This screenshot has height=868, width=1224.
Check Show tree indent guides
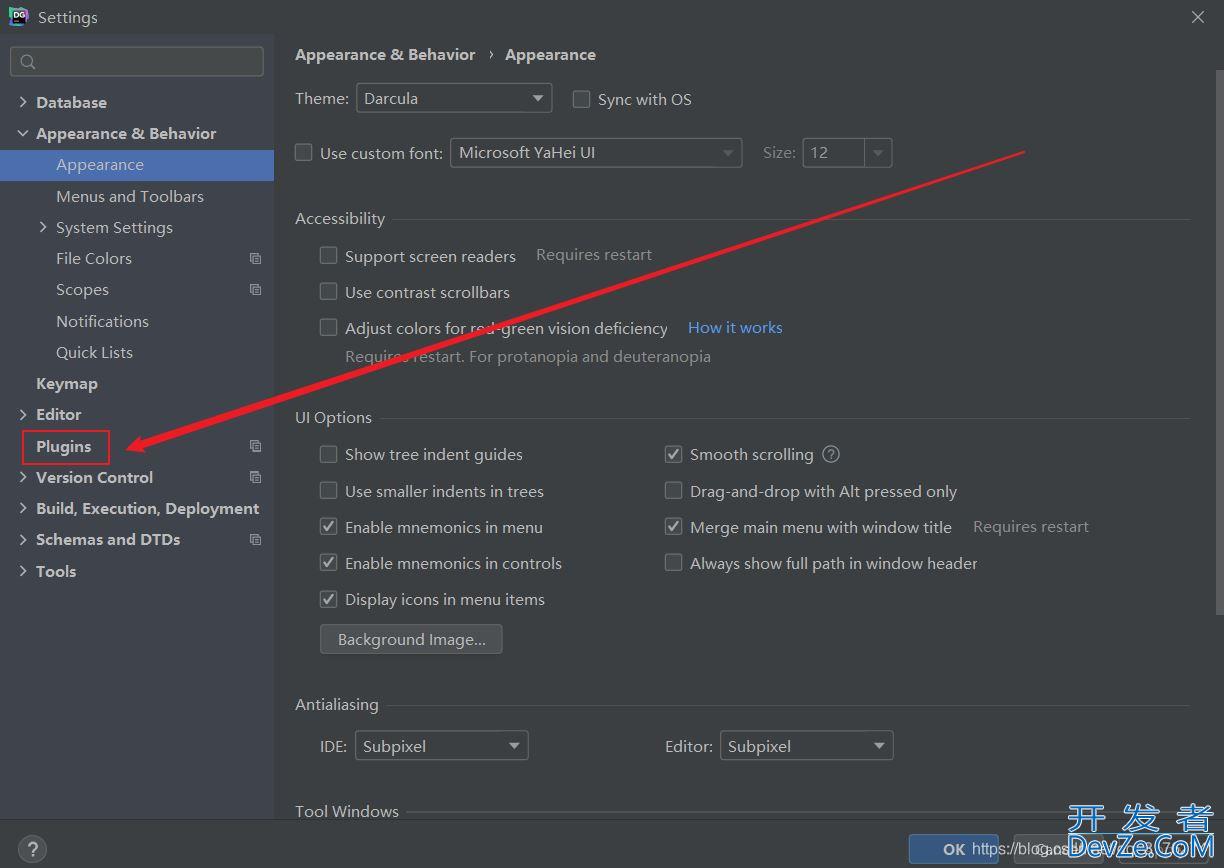click(x=328, y=454)
